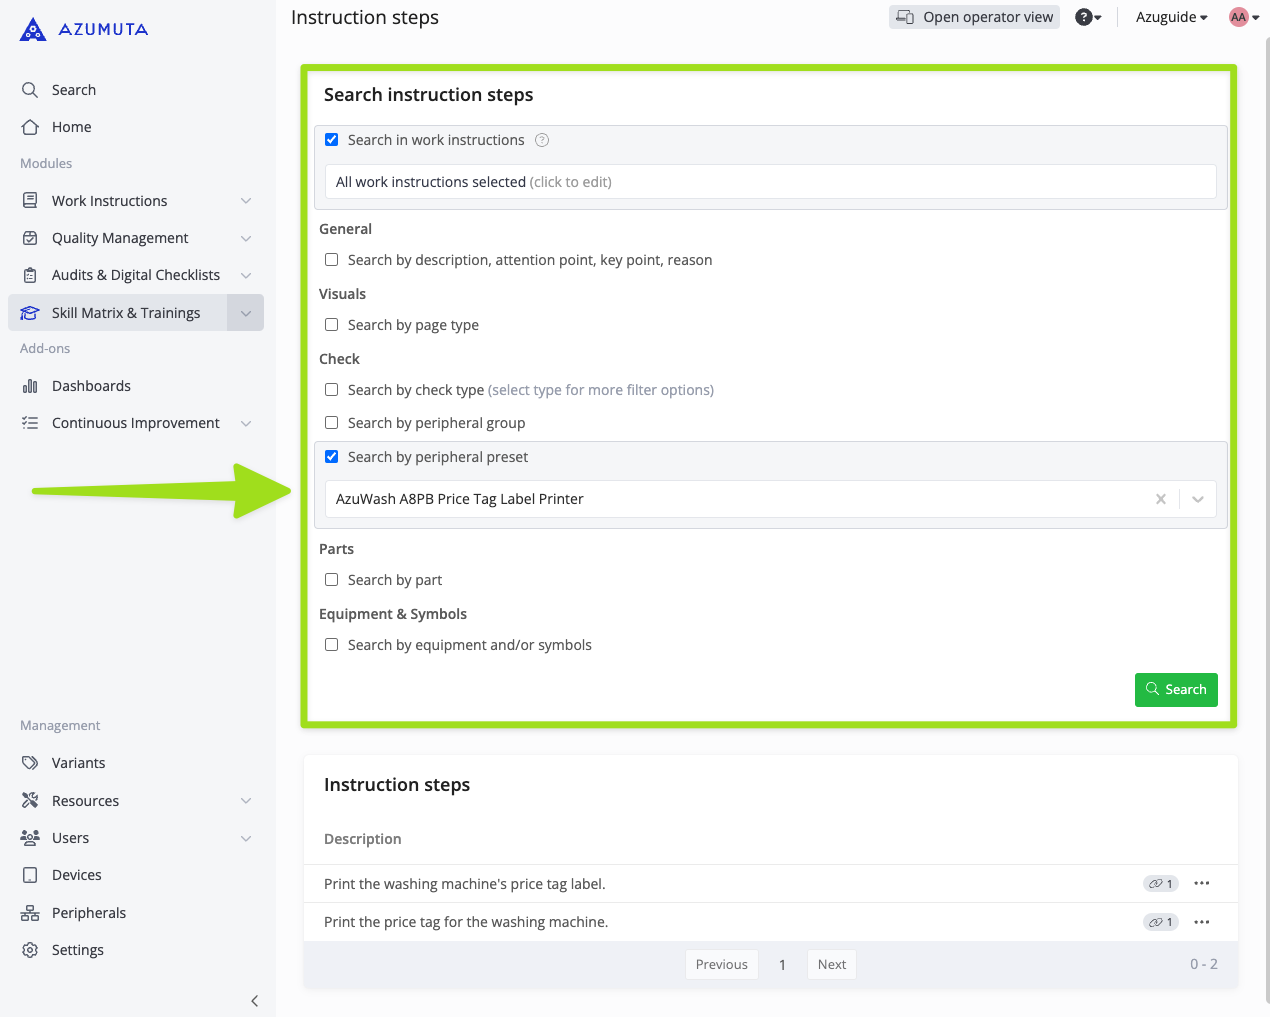Click the Azumuta logo icon
Screen dimensions: 1270x1017
pos(33,30)
